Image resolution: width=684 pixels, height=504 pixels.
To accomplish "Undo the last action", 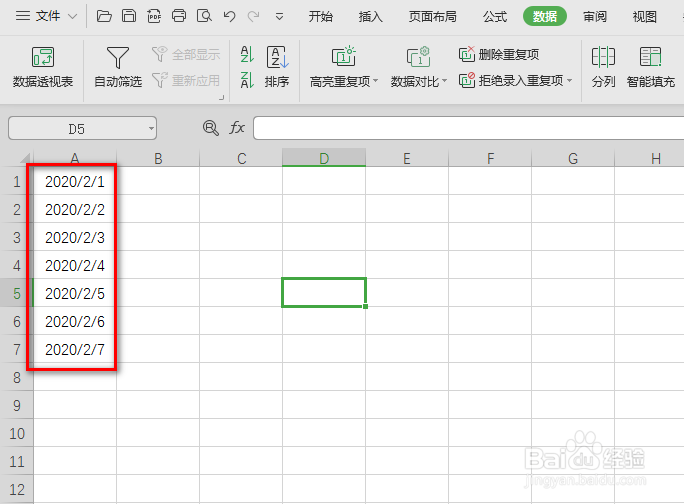I will tap(229, 17).
